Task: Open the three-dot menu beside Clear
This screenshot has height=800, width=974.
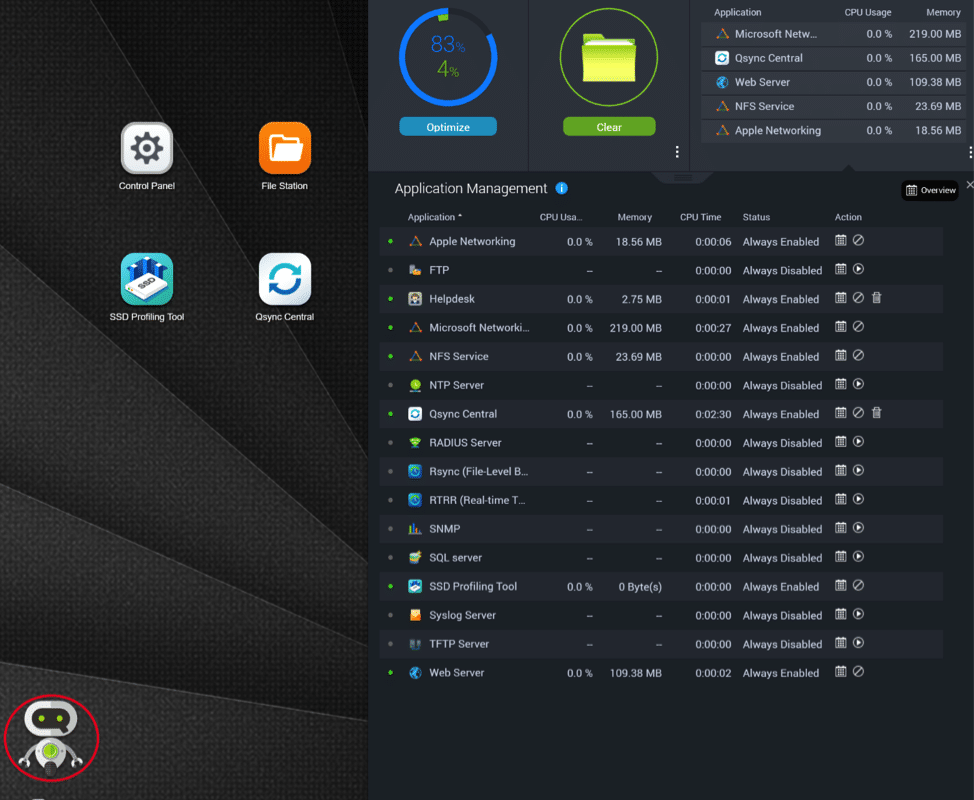Action: 677,152
